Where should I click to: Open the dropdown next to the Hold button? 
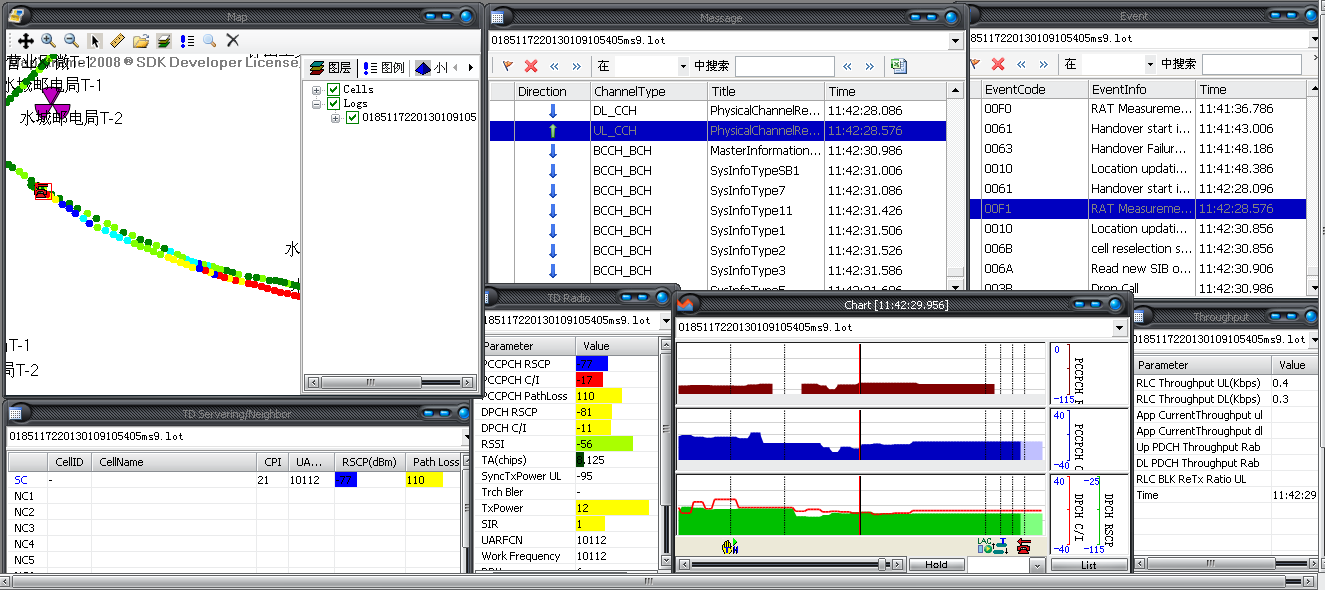[x=1037, y=565]
